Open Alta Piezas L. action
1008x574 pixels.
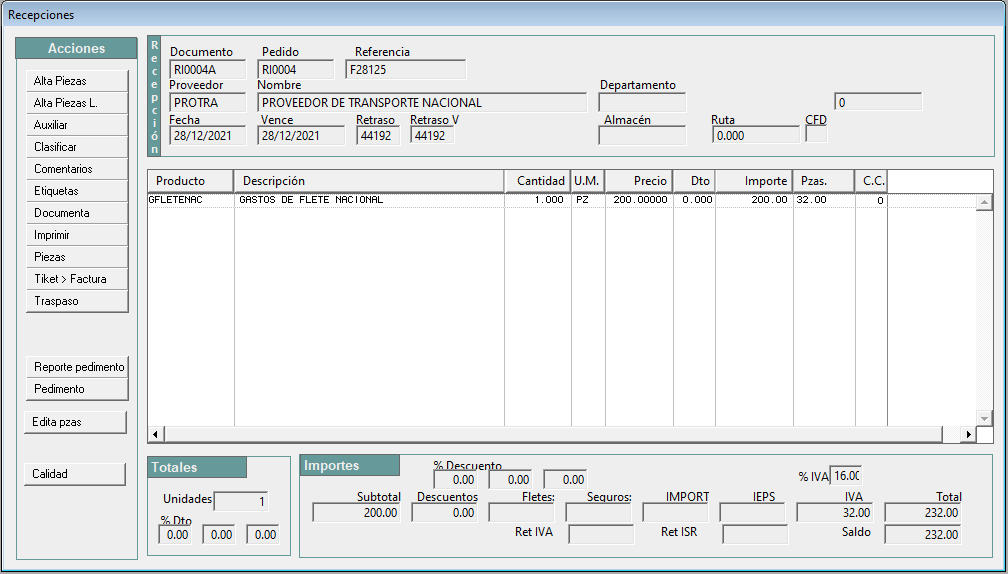77,103
